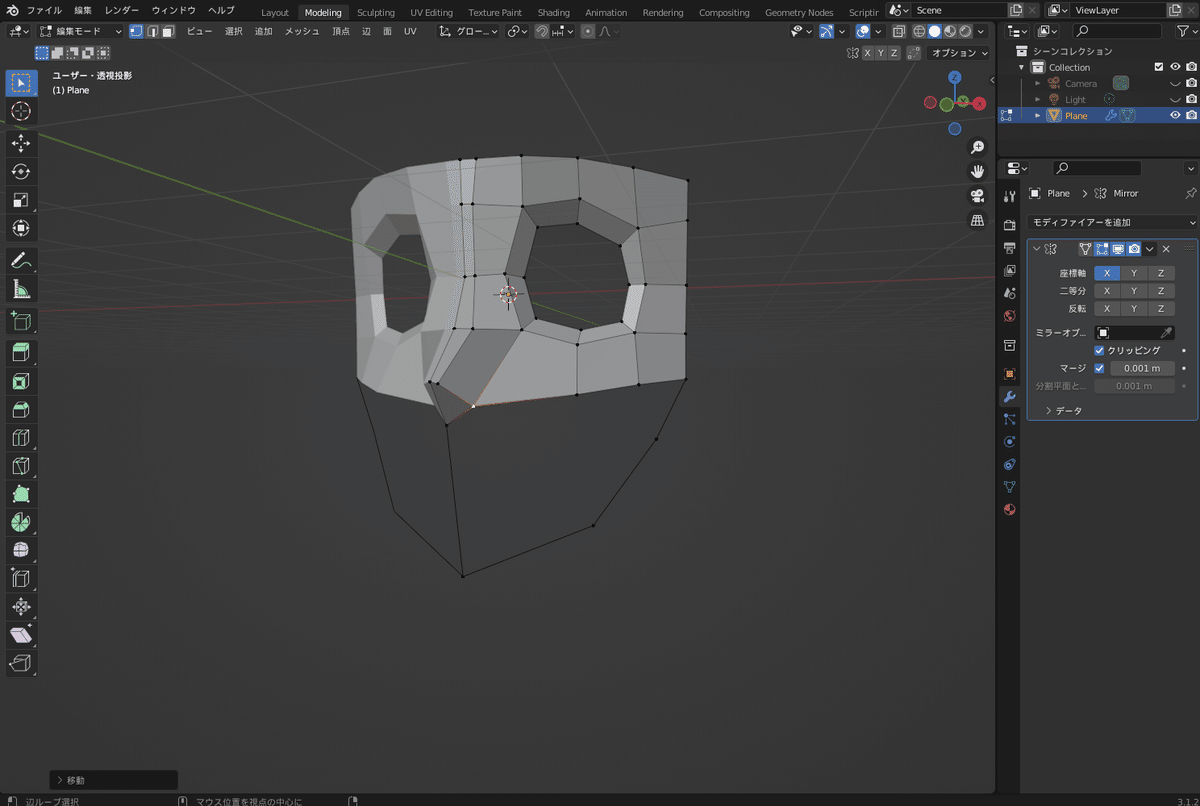1200x806 pixels.
Task: Click the outliner search field
Action: (1116, 31)
